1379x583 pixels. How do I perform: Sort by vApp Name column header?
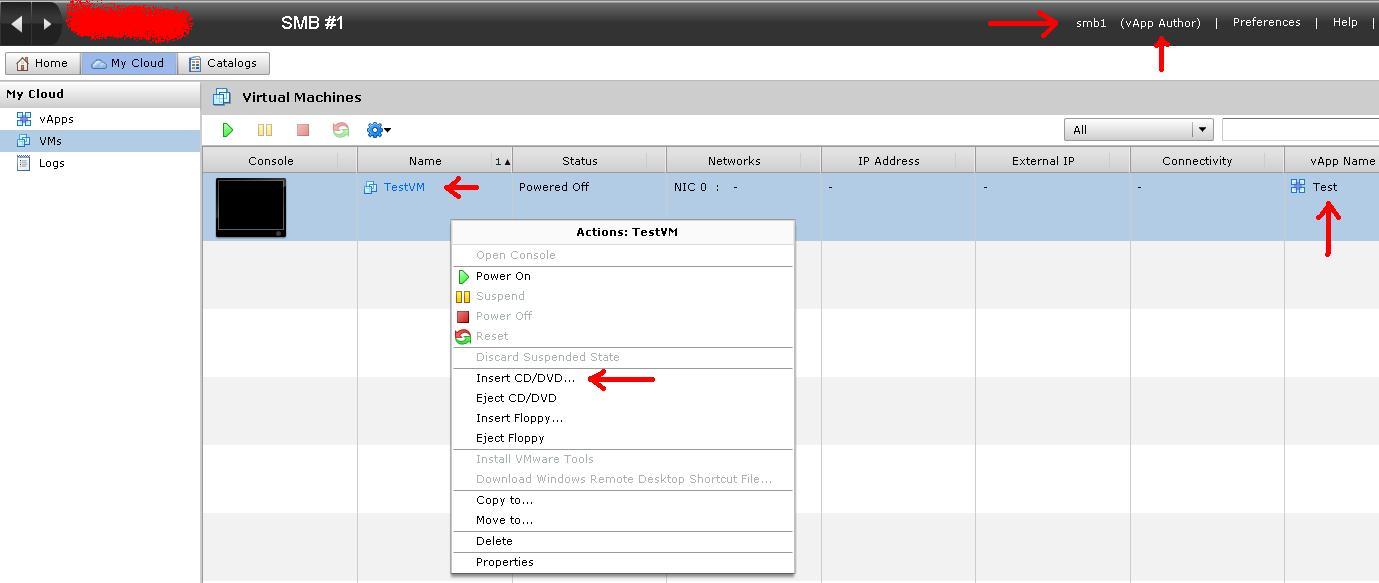click(x=1342, y=161)
